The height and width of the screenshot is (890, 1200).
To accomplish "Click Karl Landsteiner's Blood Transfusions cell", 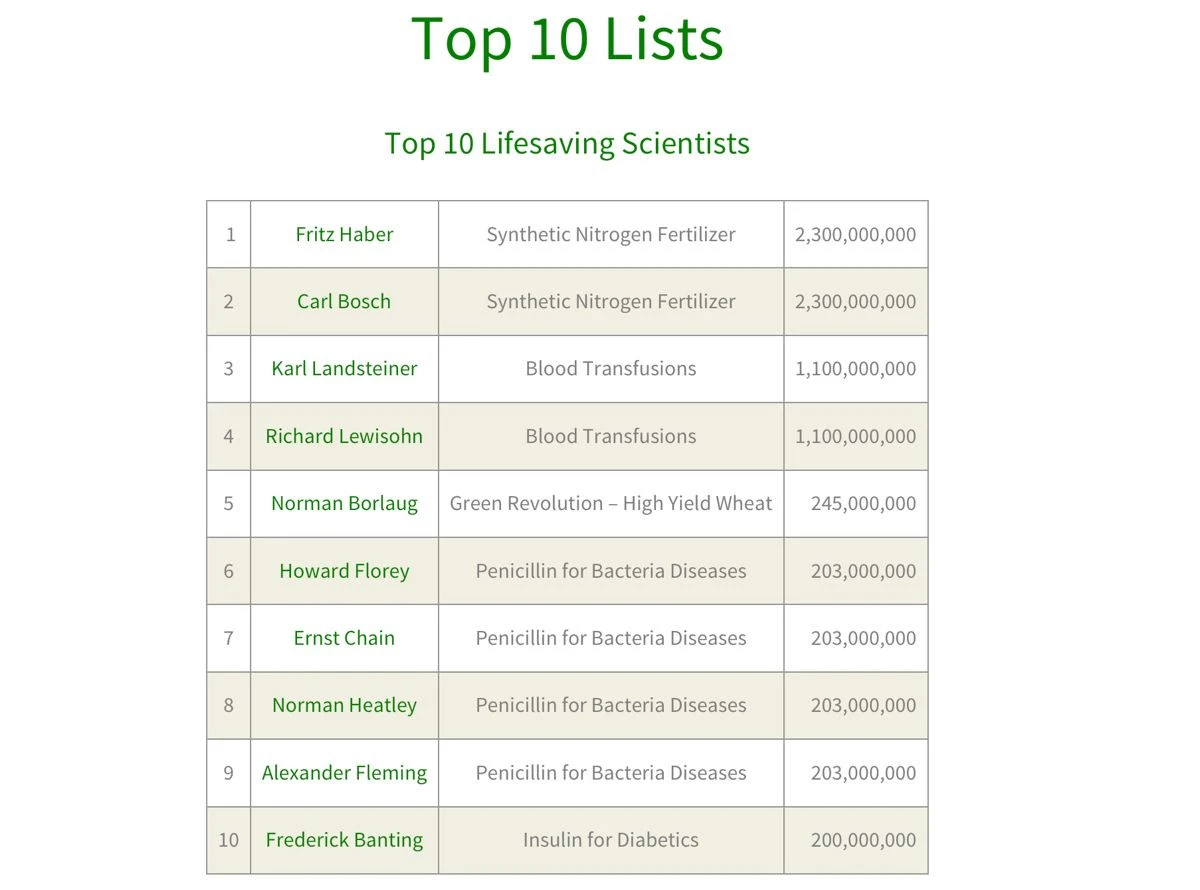I will click(x=611, y=369).
